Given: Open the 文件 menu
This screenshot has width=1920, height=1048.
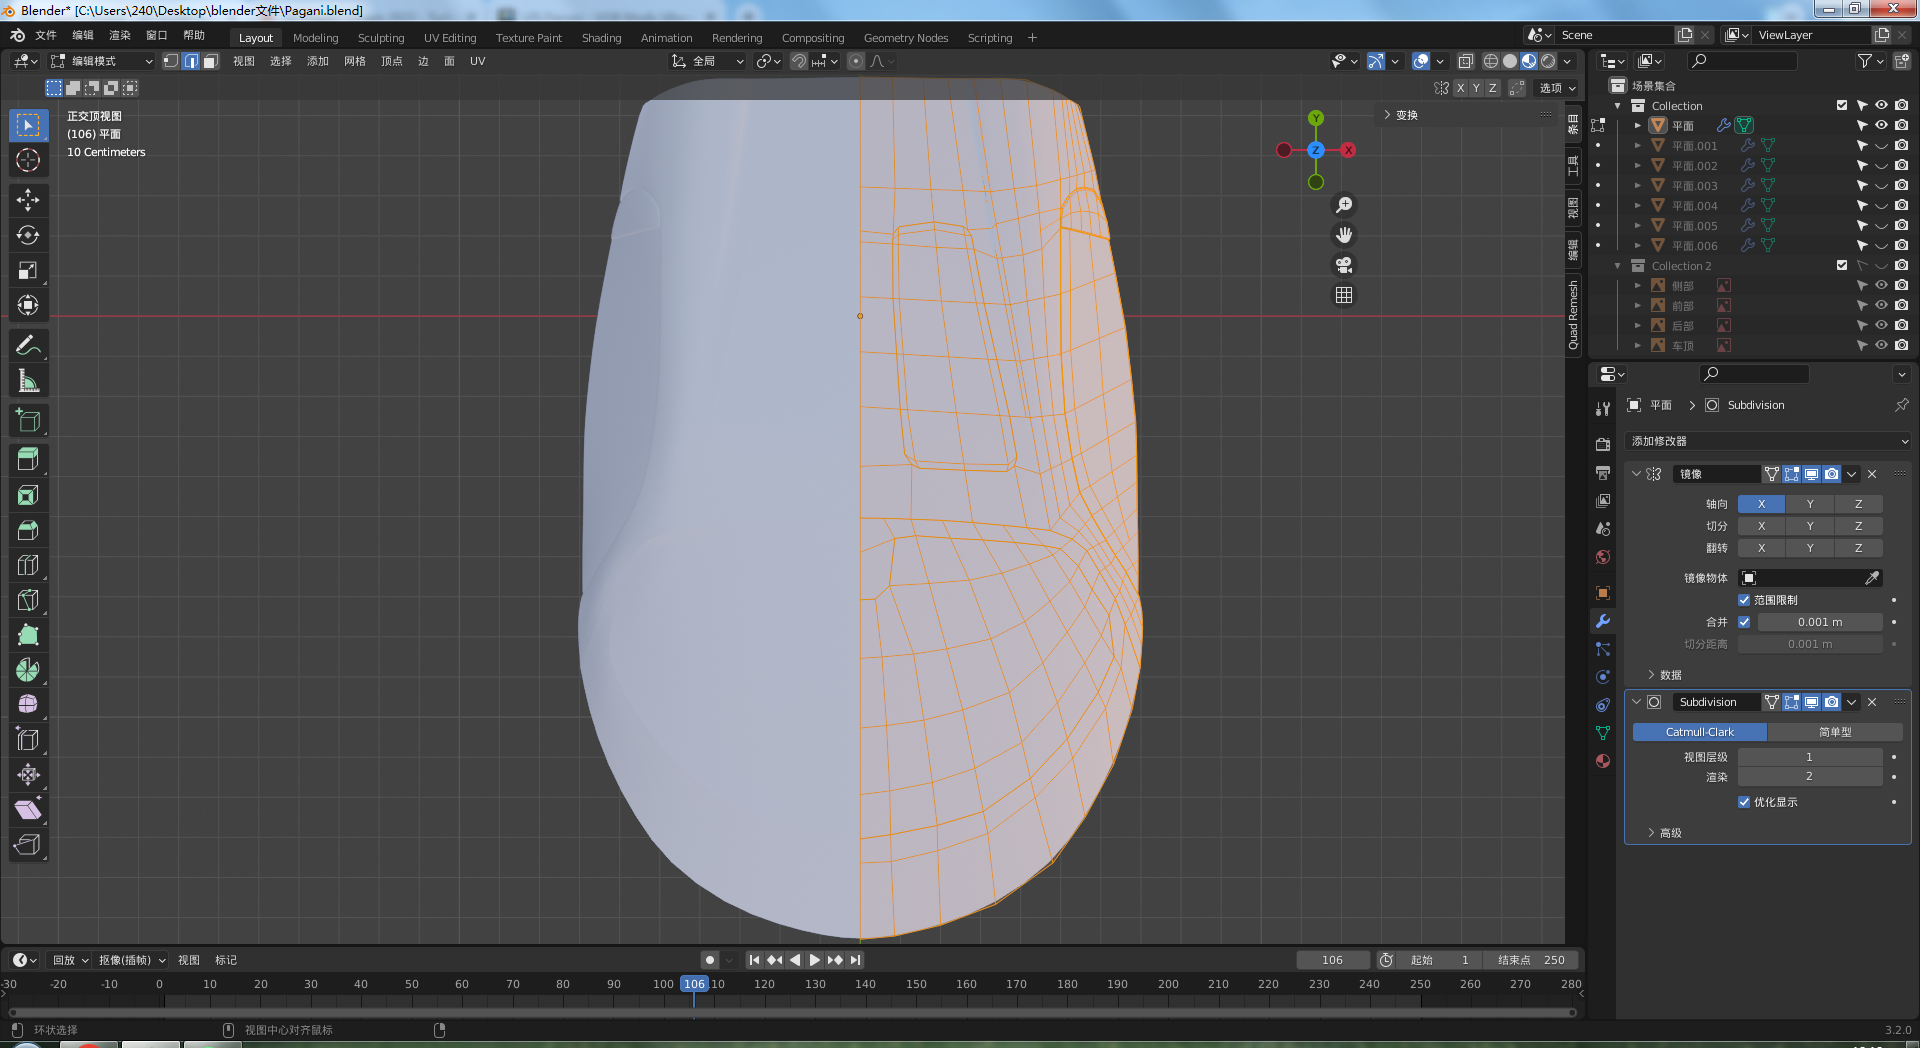Looking at the screenshot, I should [46, 35].
